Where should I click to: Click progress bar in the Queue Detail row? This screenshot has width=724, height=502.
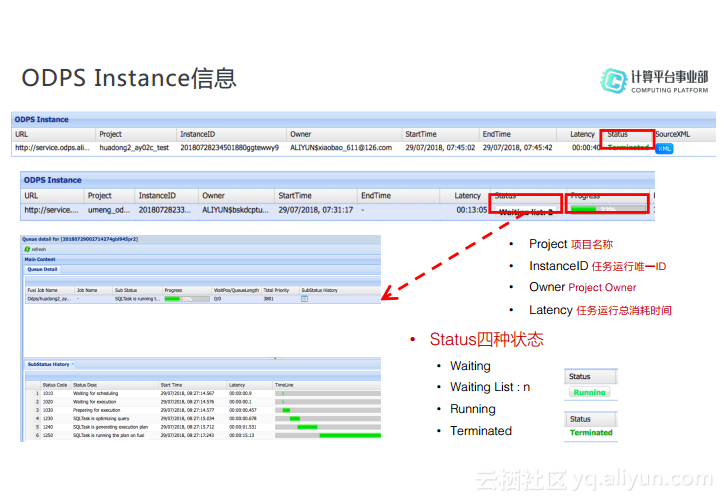(x=187, y=299)
